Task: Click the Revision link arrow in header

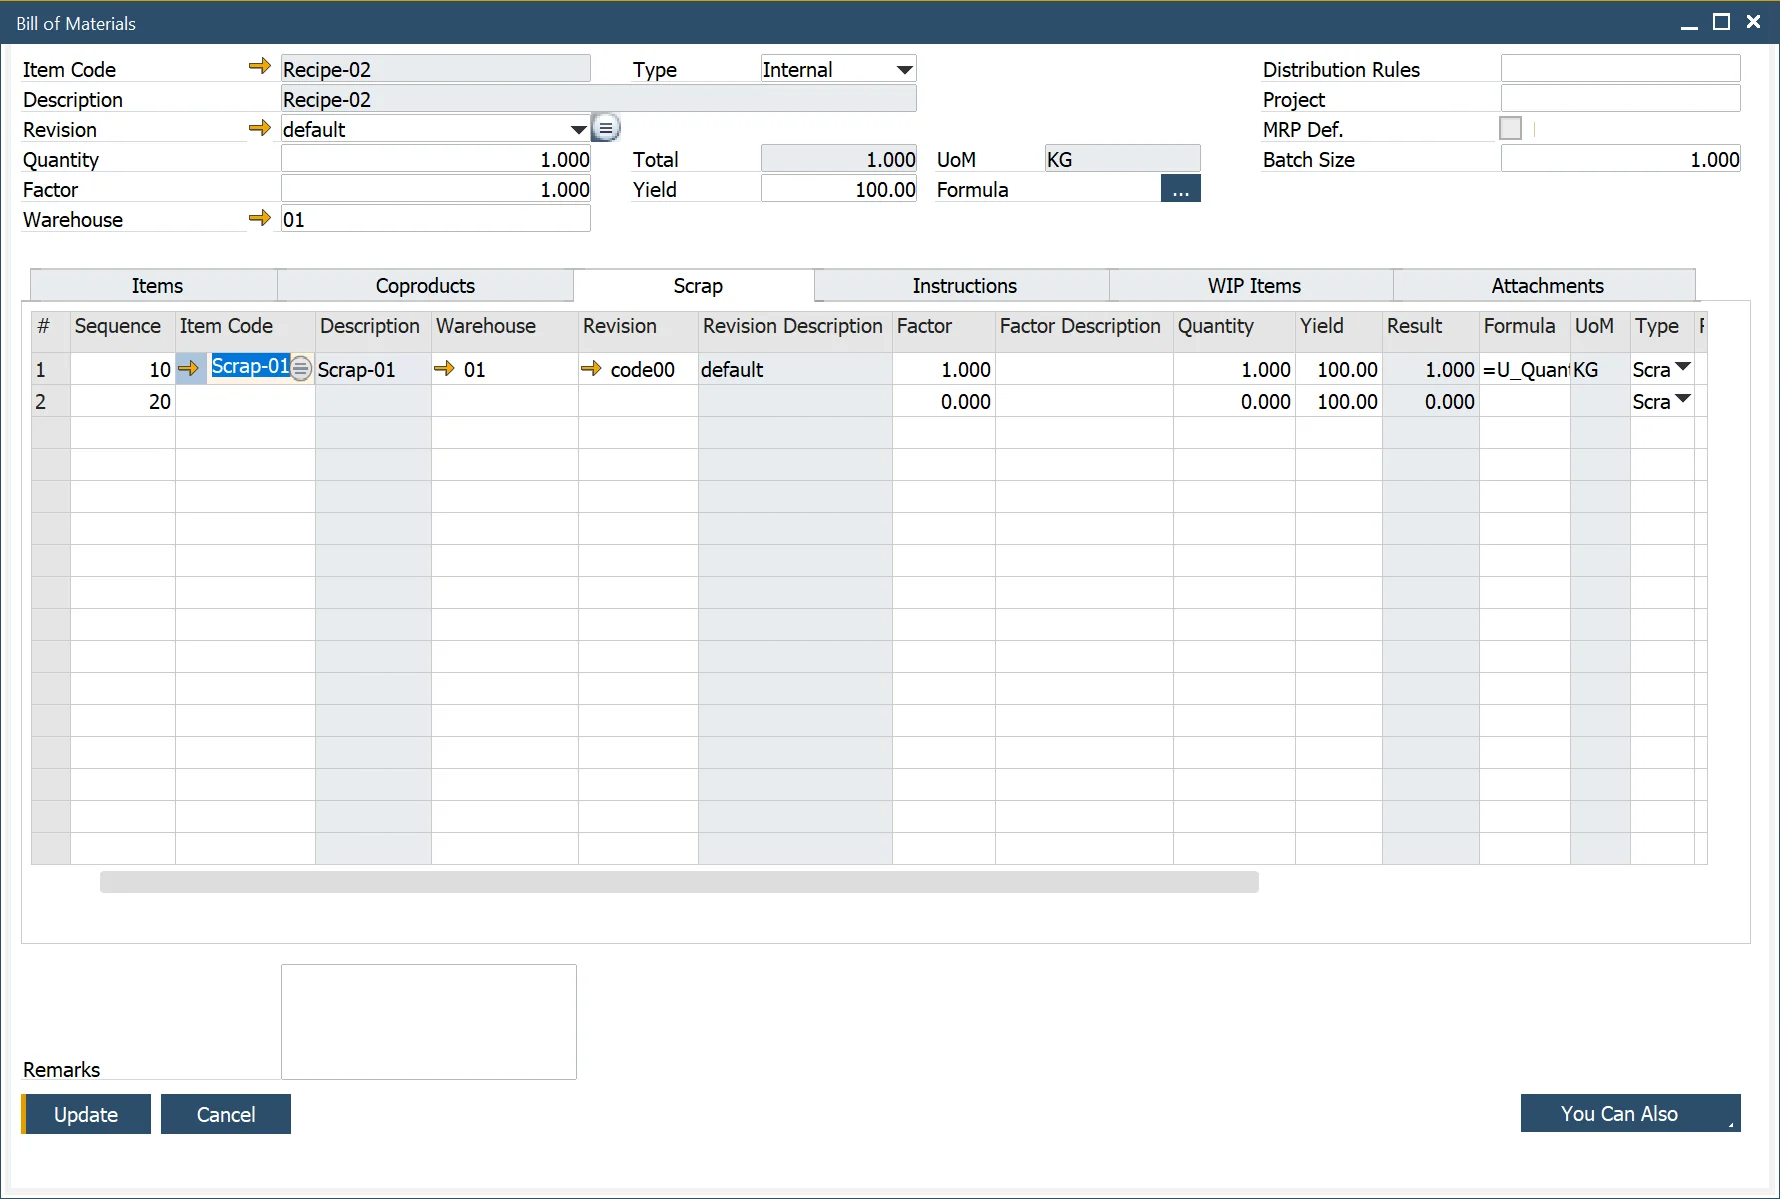Action: [x=260, y=128]
